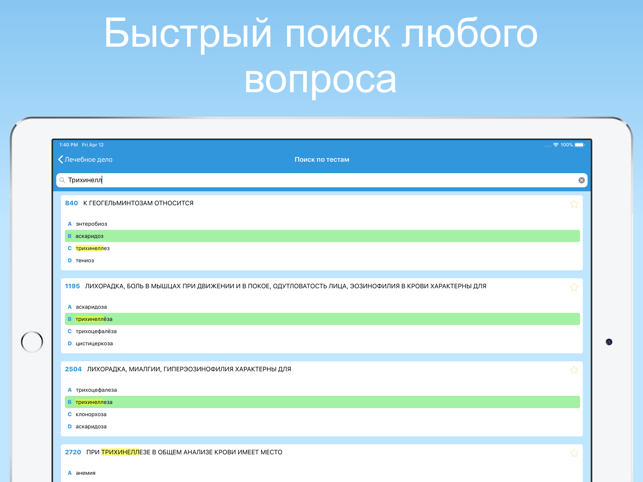This screenshot has width=643, height=482.
Task: Select answer A энтеробиоз in question 840
Action: click(x=92, y=224)
